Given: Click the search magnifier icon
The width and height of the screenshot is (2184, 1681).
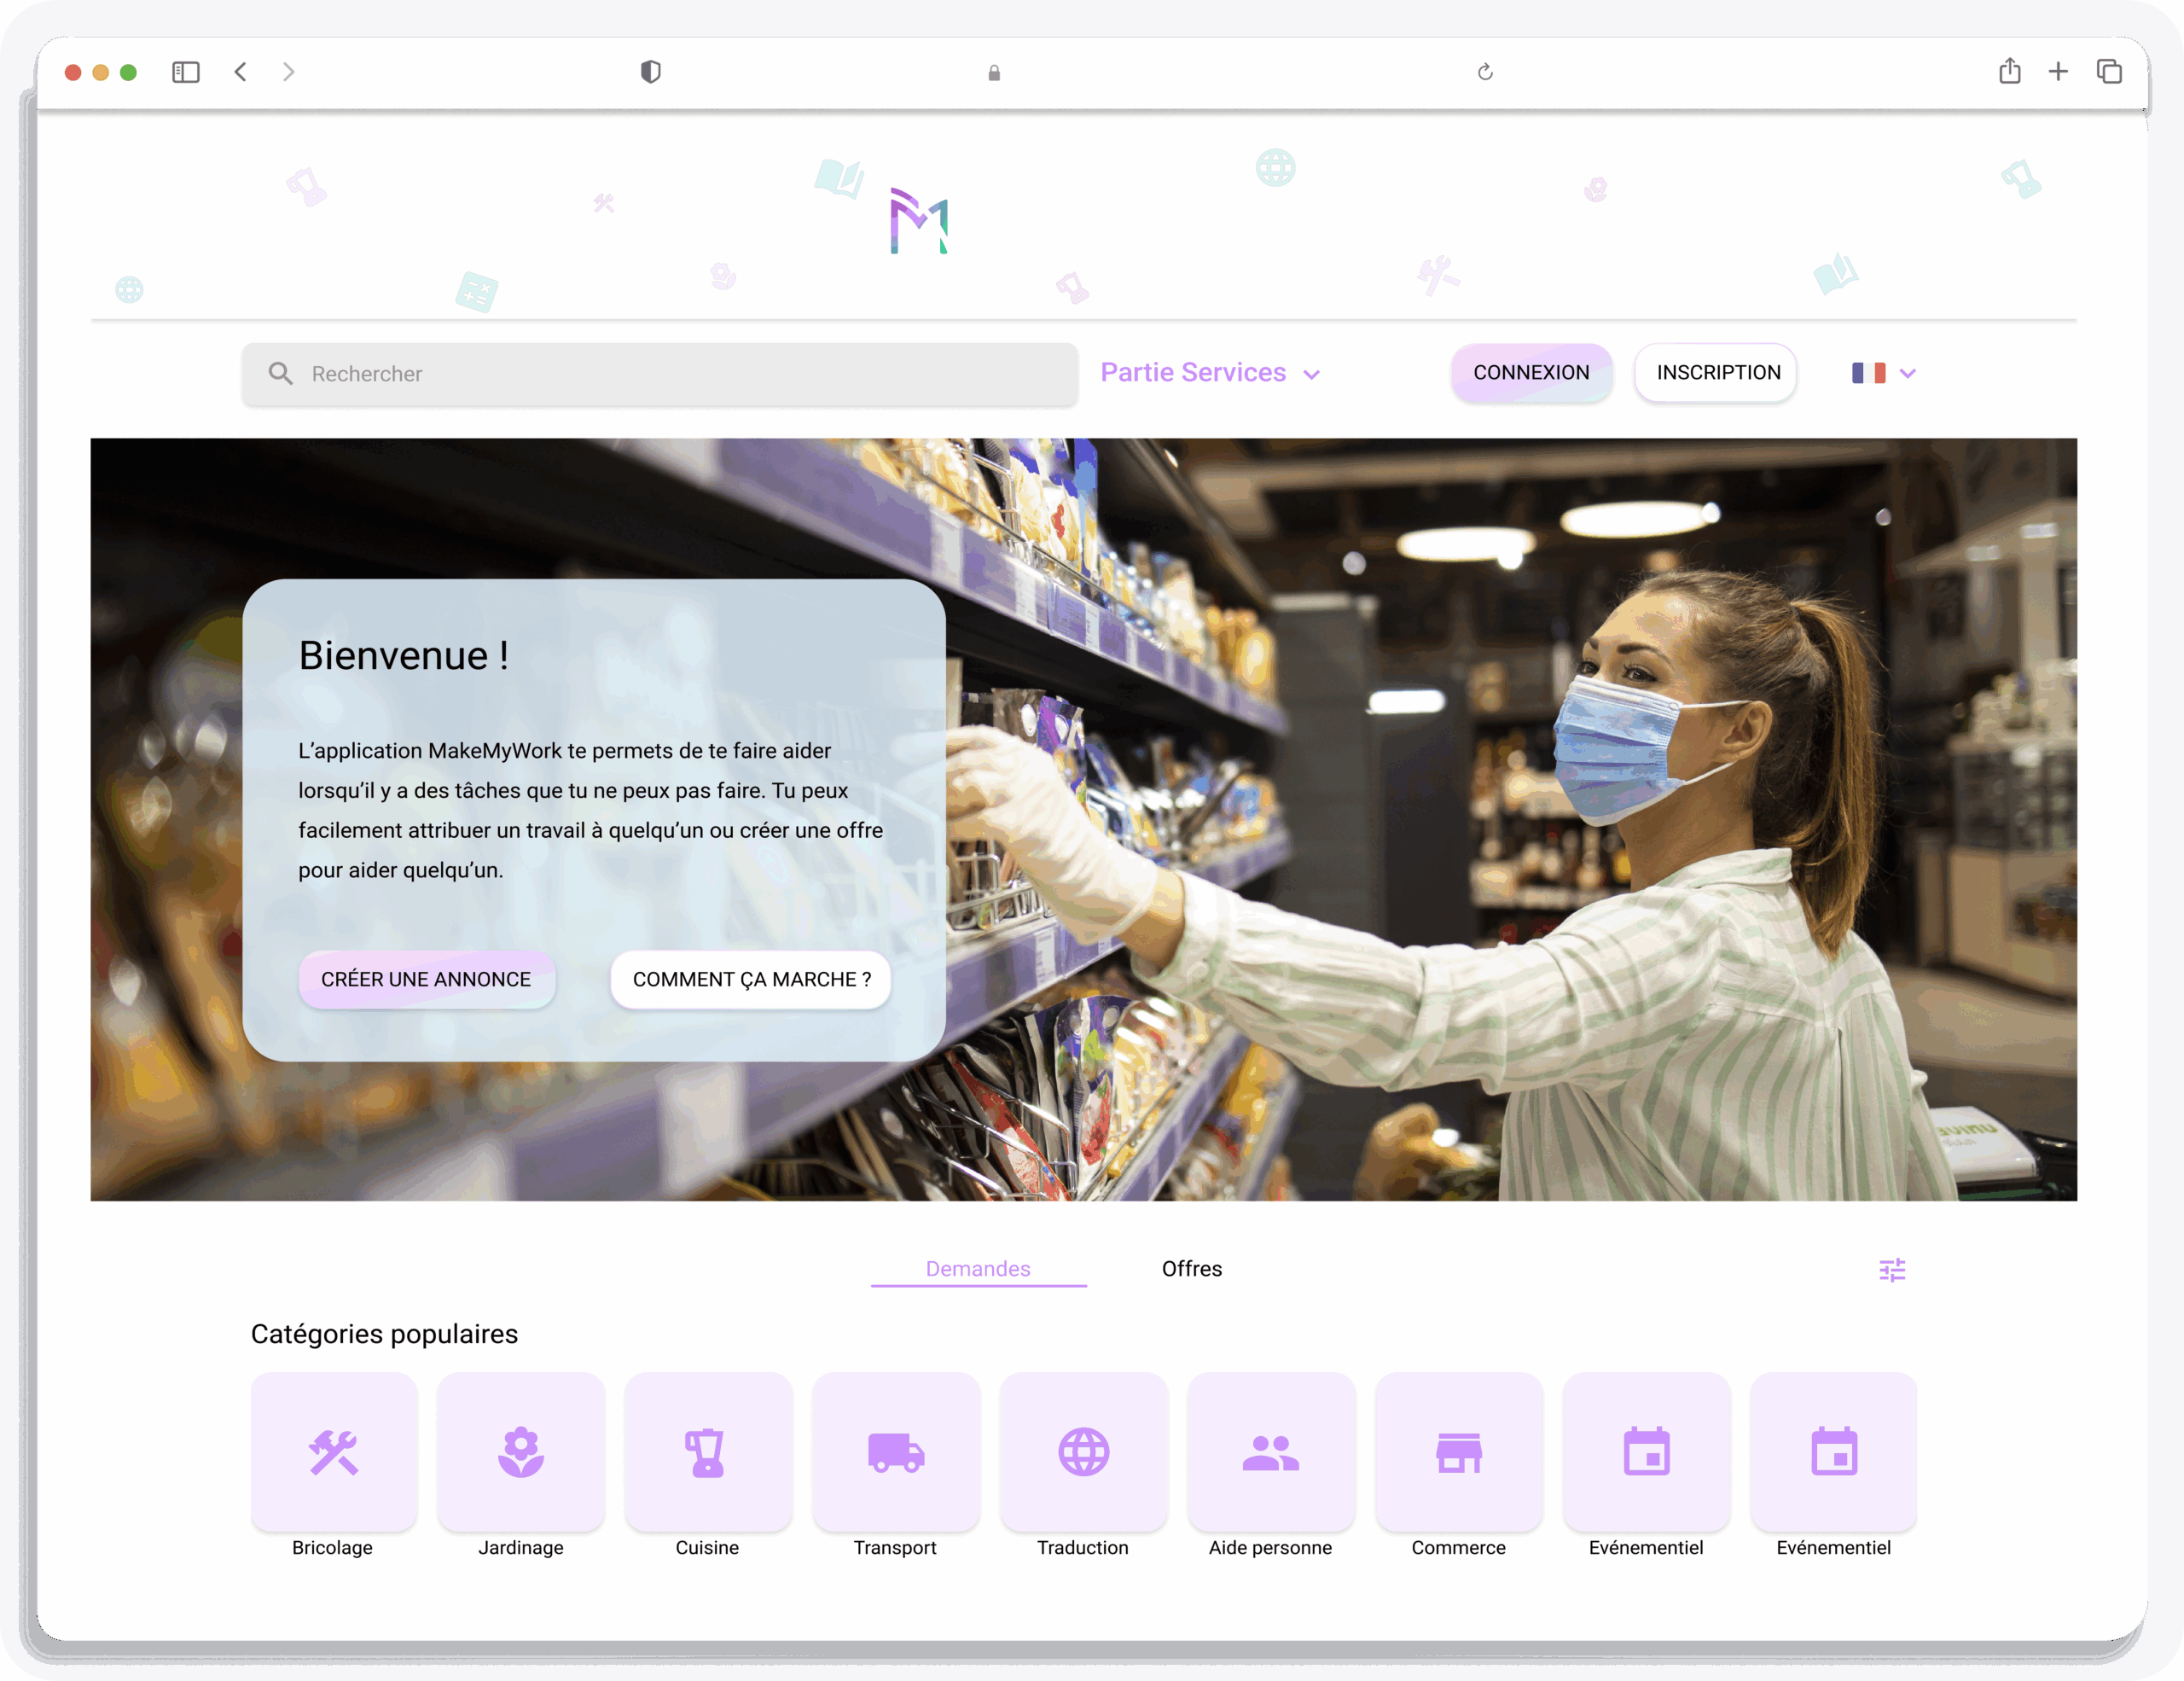Looking at the screenshot, I should 281,374.
